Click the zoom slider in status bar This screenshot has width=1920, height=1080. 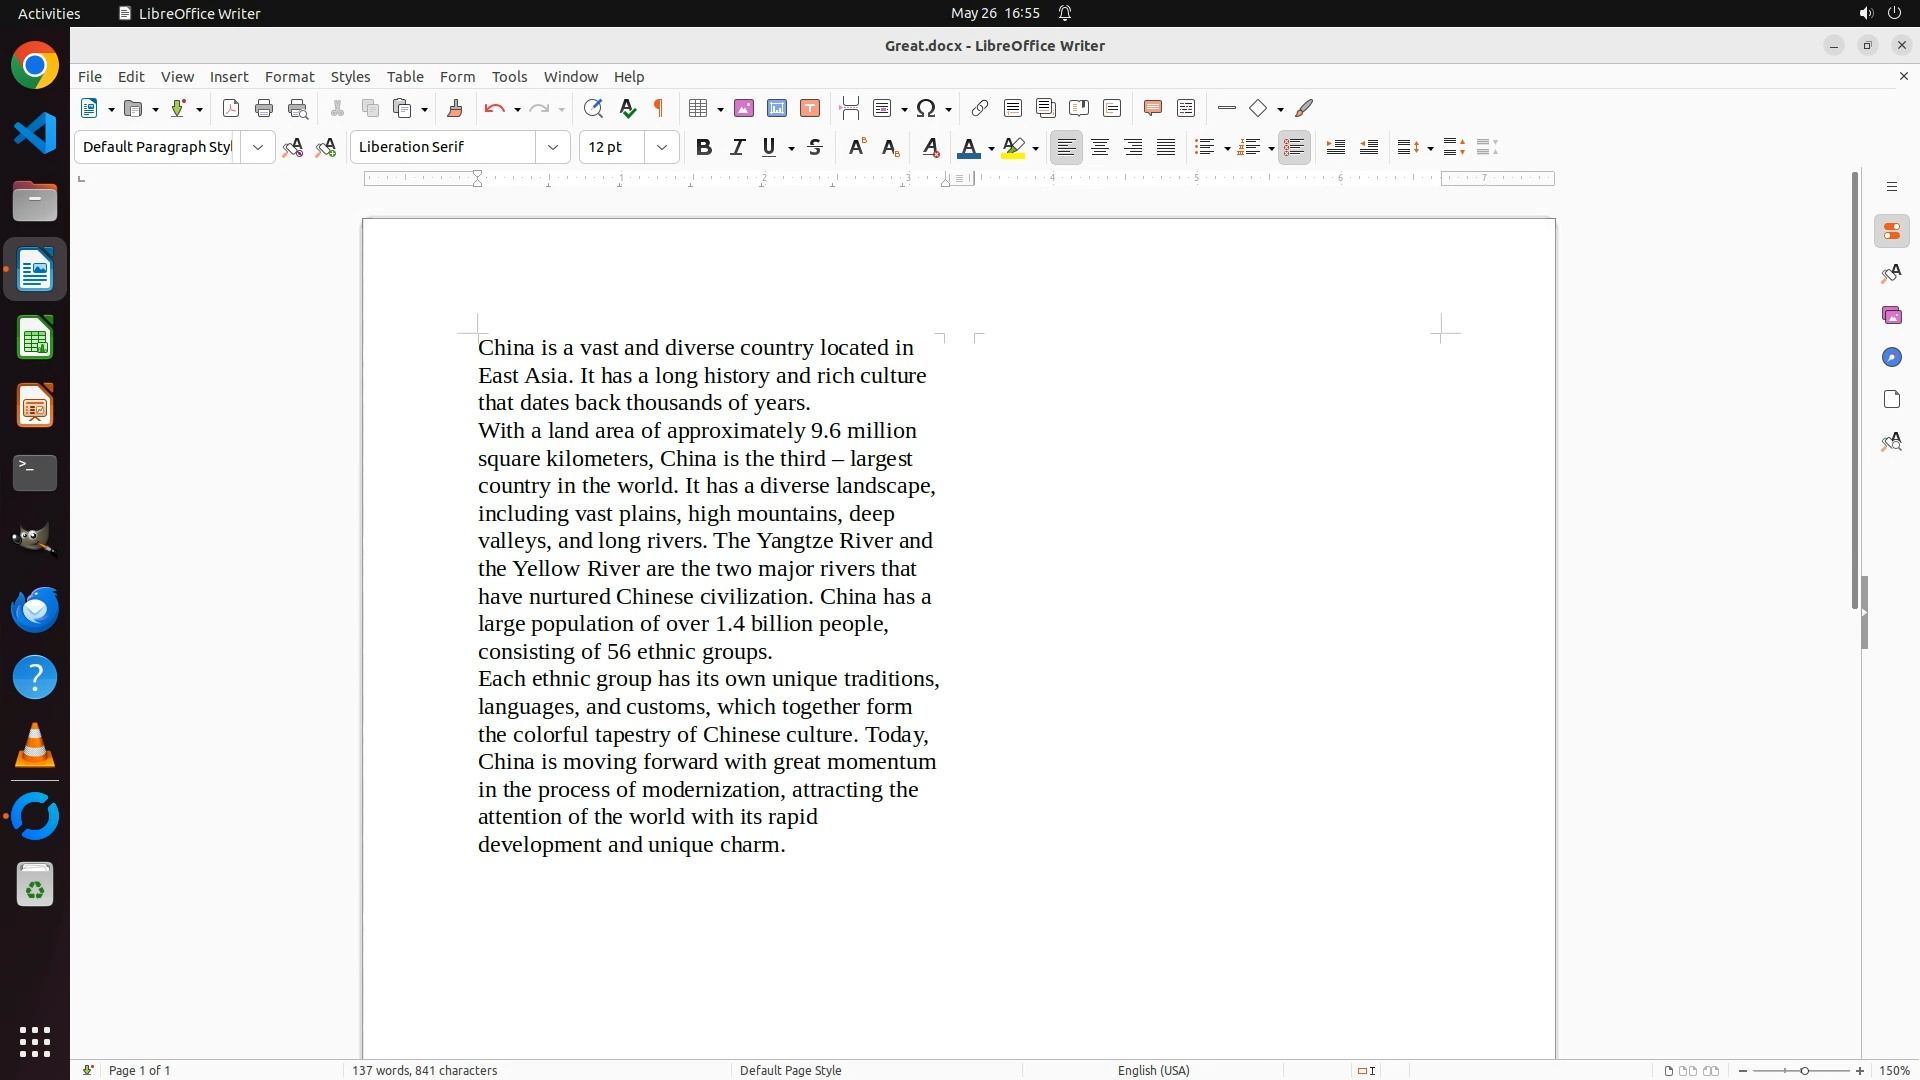tap(1803, 1070)
